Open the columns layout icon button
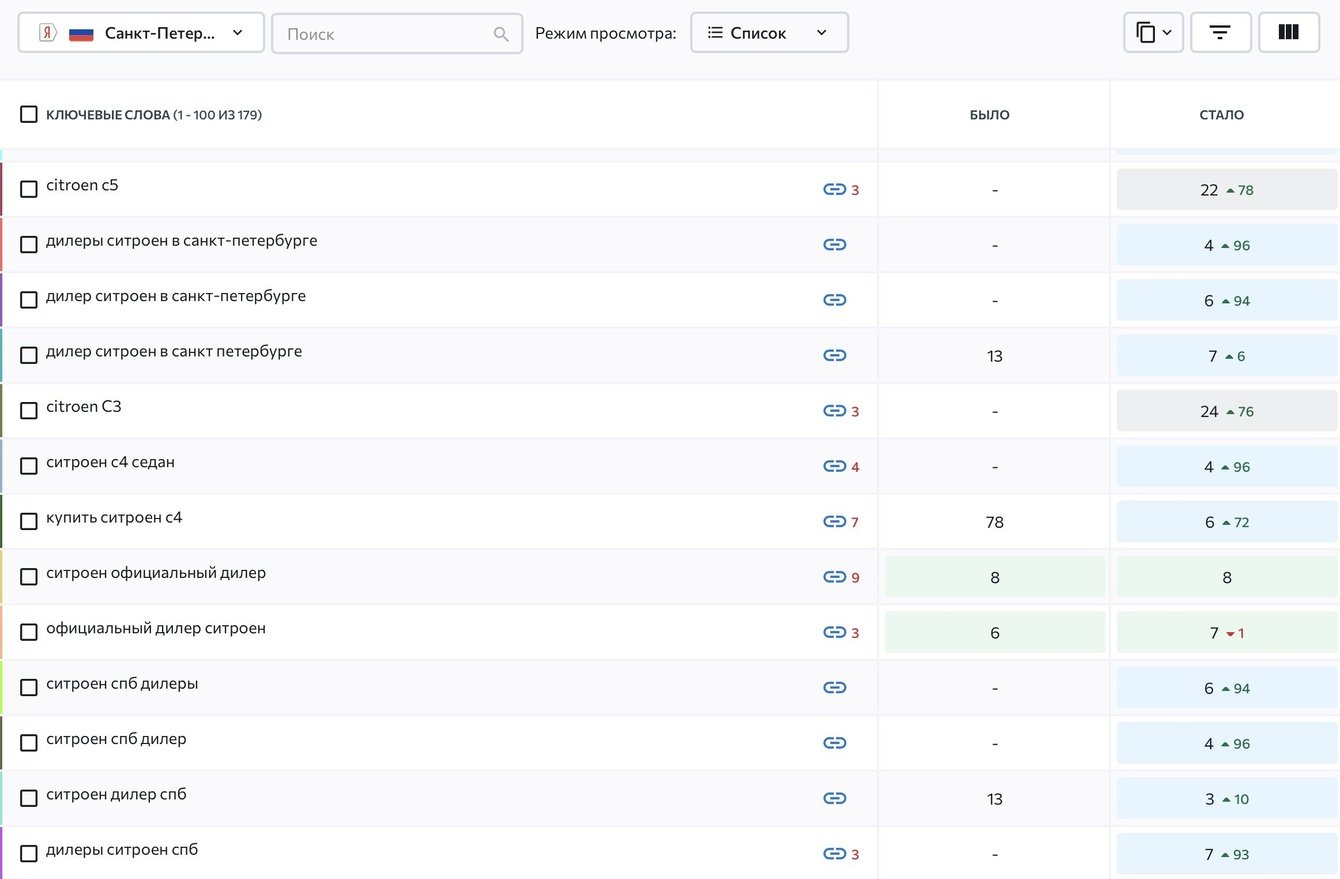1340x879 pixels. click(x=1288, y=33)
